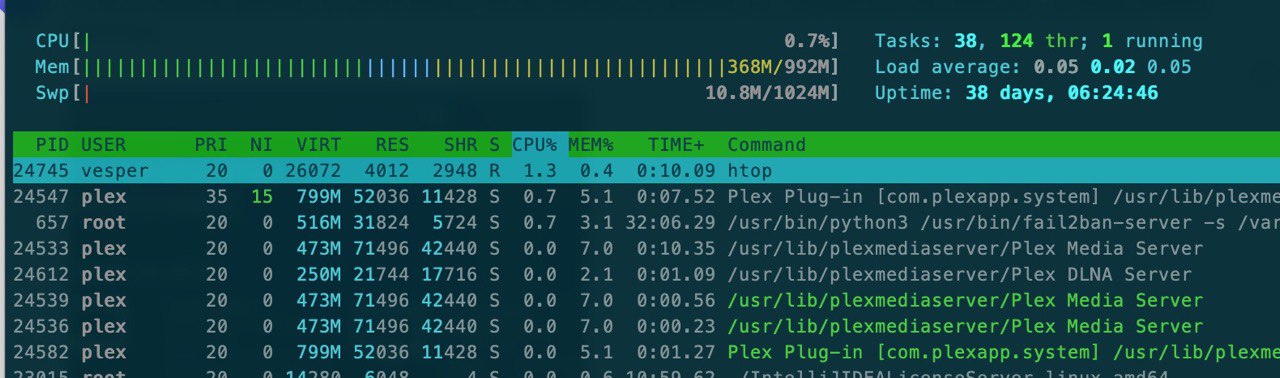Click root user in fail2ban row
This screenshot has width=1280, height=378.
pyautogui.click(x=103, y=223)
